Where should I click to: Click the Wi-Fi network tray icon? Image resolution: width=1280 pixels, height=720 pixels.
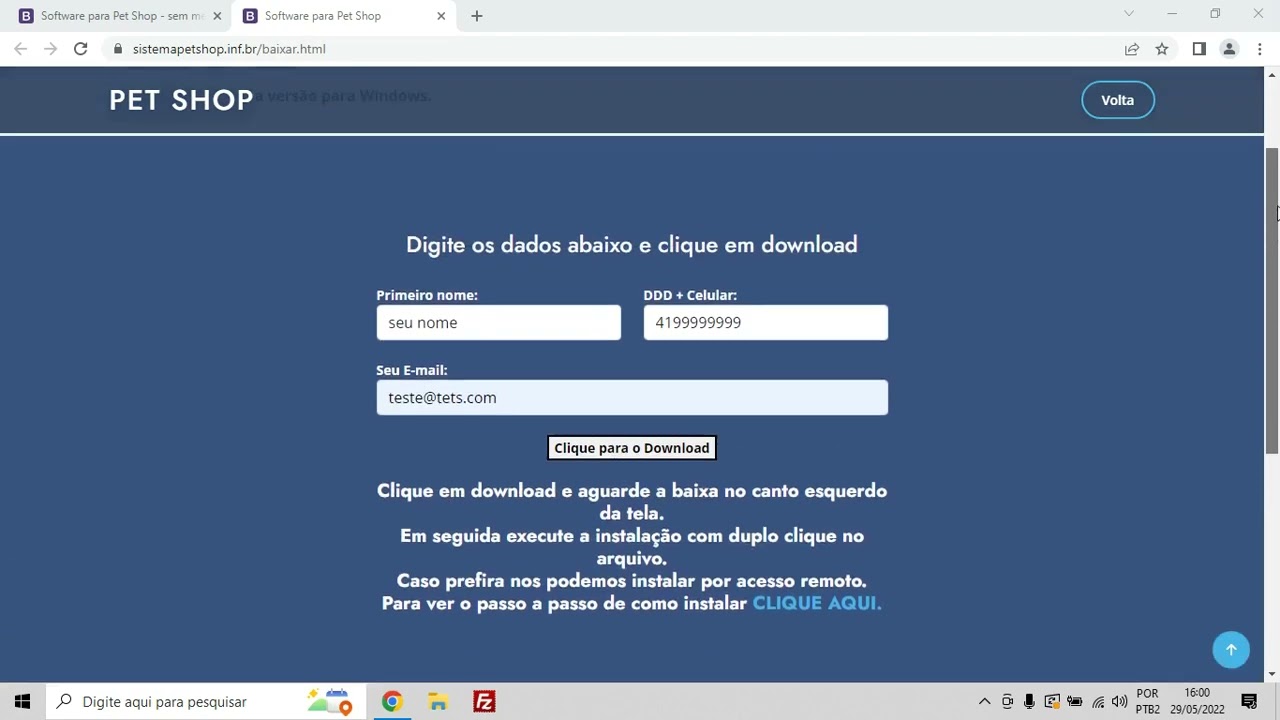point(1098,702)
